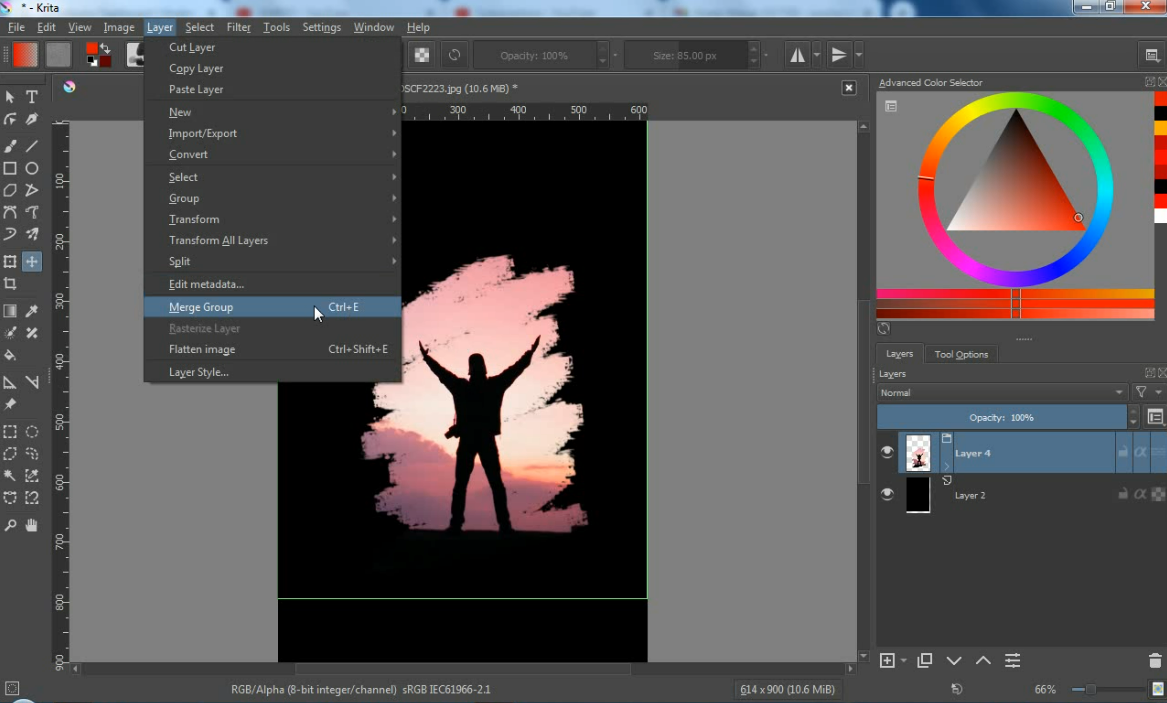Toggle the lock on Layer 2
The image size is (1167, 703).
(1123, 494)
